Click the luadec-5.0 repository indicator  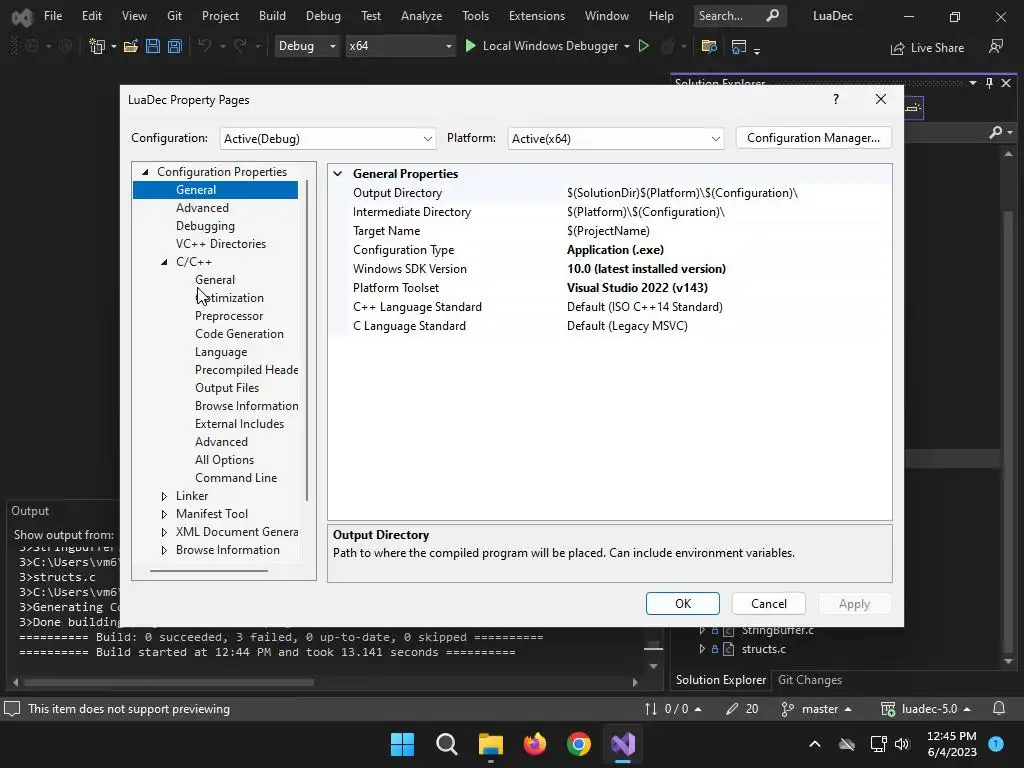click(925, 709)
